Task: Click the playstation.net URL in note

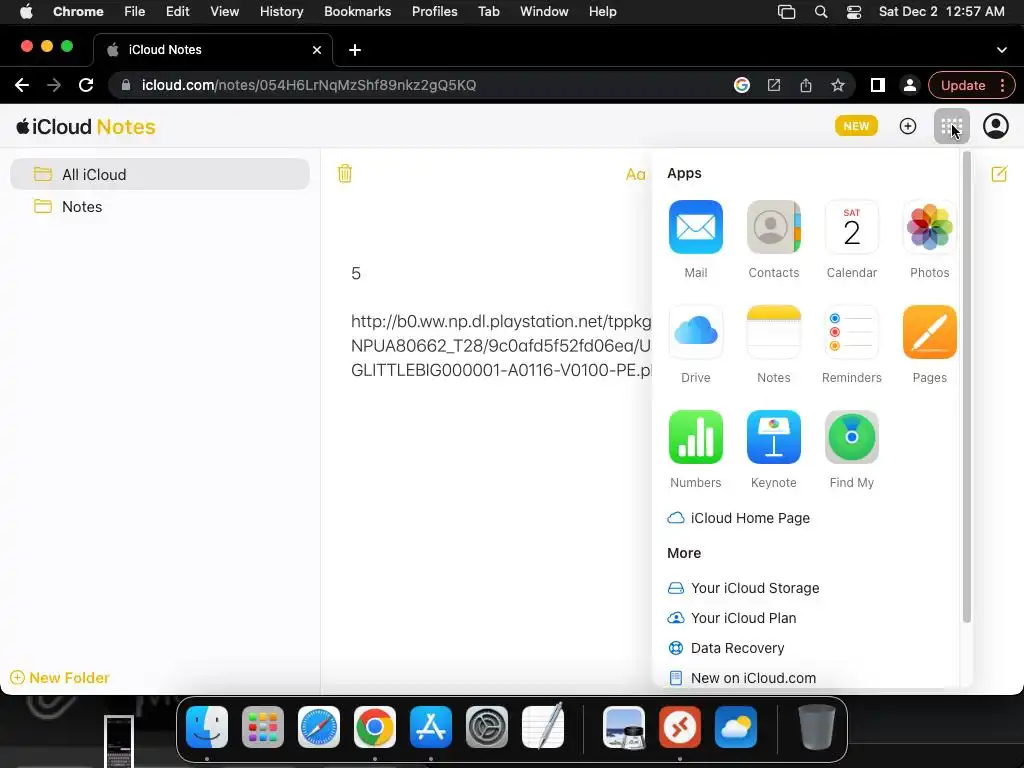Action: pyautogui.click(x=501, y=345)
